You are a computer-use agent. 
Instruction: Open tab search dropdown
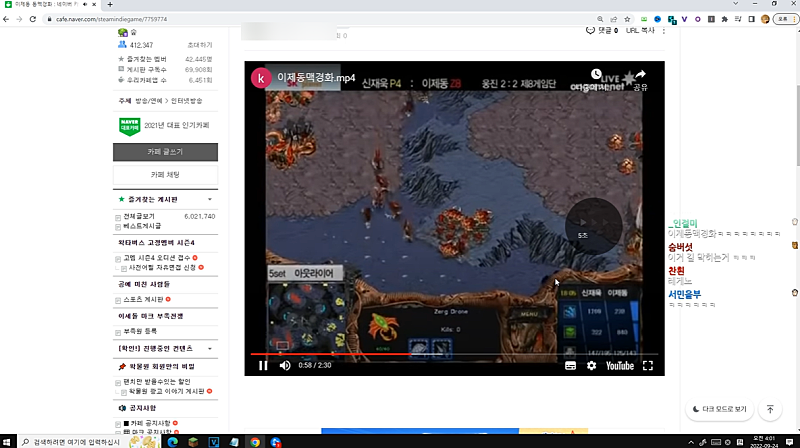(x=735, y=4)
